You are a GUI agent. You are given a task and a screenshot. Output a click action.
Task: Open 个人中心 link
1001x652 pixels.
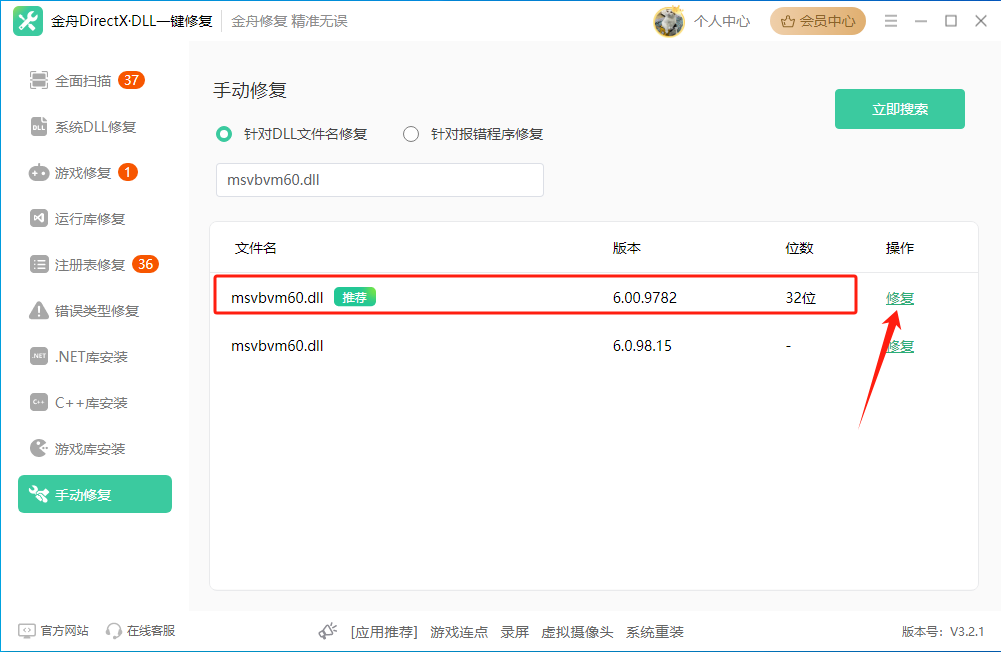tap(722, 22)
